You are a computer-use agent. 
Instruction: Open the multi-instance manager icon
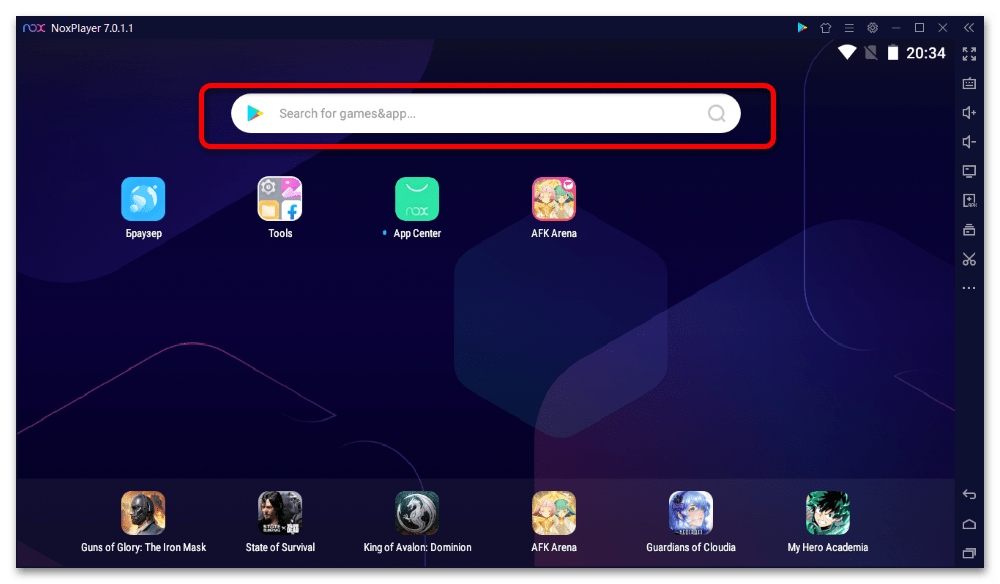tap(969, 230)
